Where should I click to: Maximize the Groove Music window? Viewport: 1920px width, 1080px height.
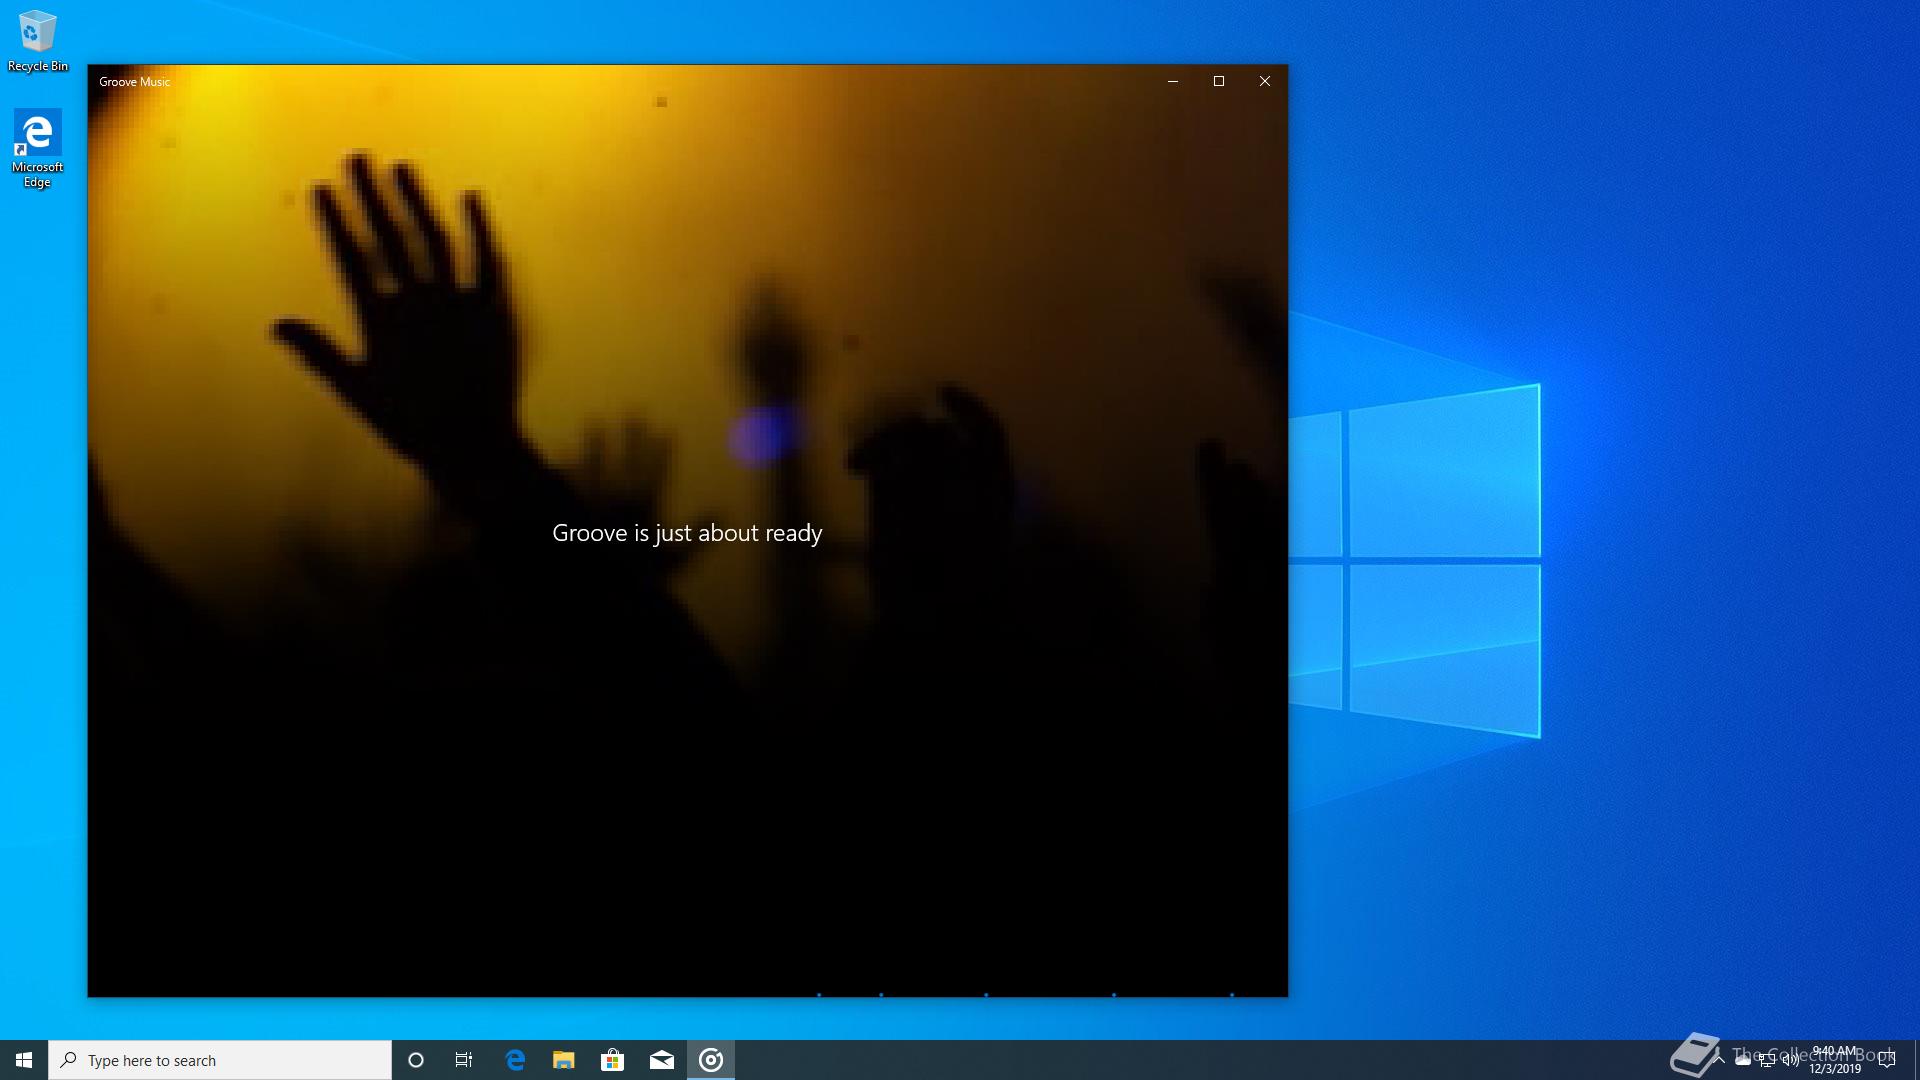1219,81
